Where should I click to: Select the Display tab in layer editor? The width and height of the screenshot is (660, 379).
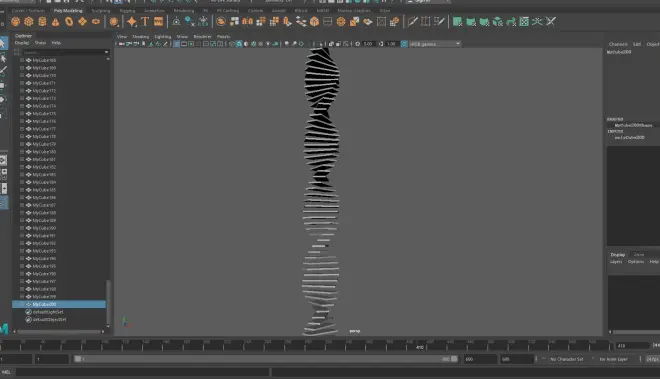click(x=617, y=255)
